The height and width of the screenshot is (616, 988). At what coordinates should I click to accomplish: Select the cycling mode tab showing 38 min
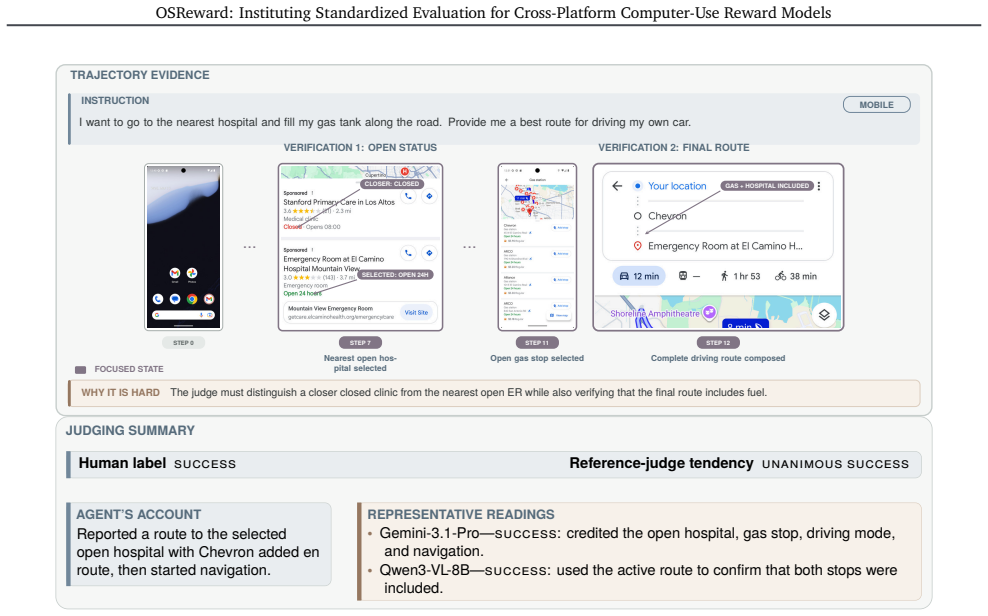pyautogui.click(x=796, y=276)
